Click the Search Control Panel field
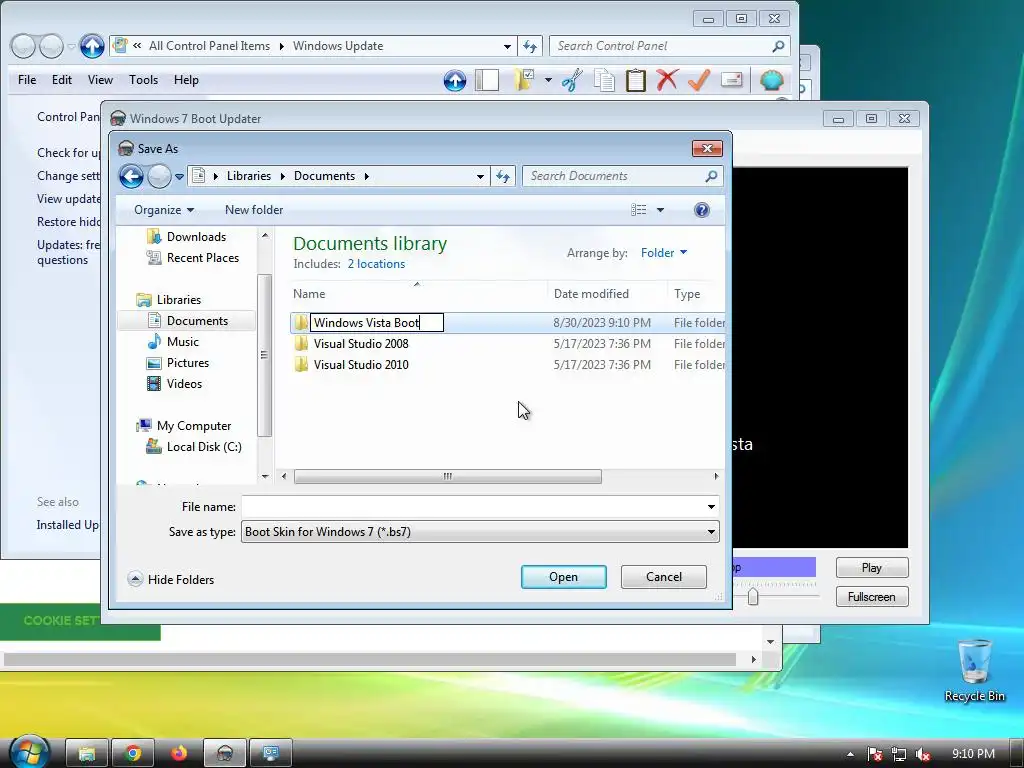Viewport: 1024px width, 768px height. pyautogui.click(x=669, y=46)
